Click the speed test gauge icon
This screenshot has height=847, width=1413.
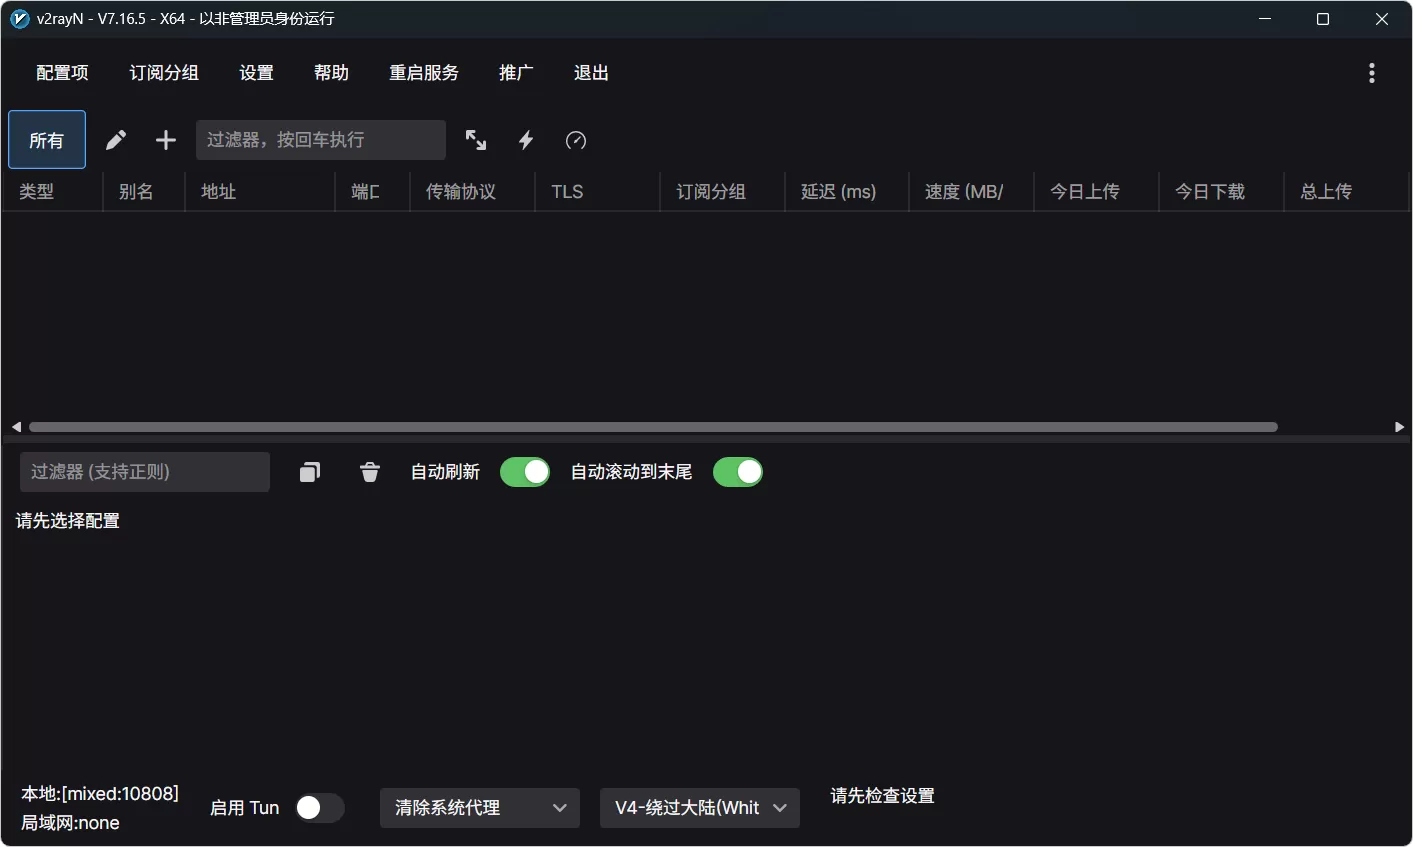[576, 140]
